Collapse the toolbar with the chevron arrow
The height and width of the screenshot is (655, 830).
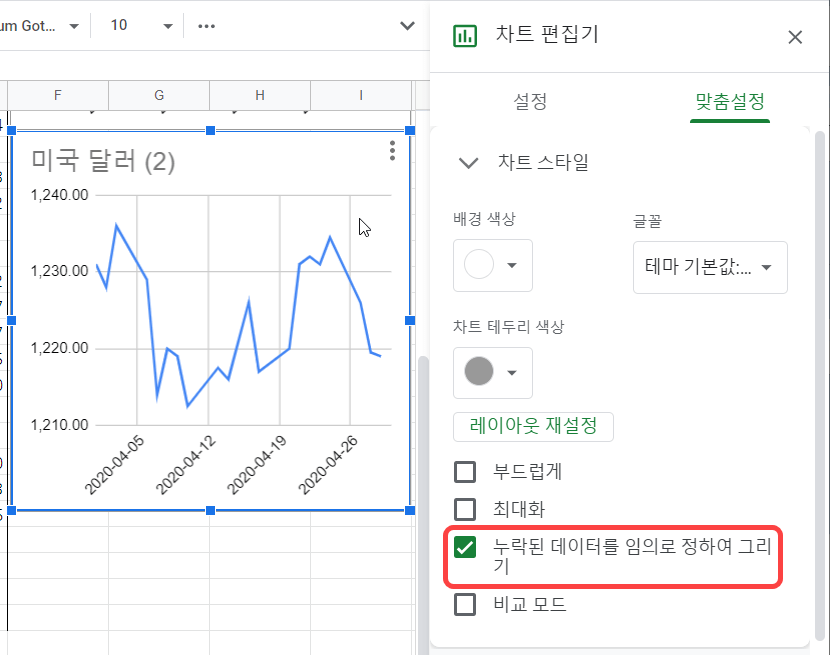click(x=407, y=25)
